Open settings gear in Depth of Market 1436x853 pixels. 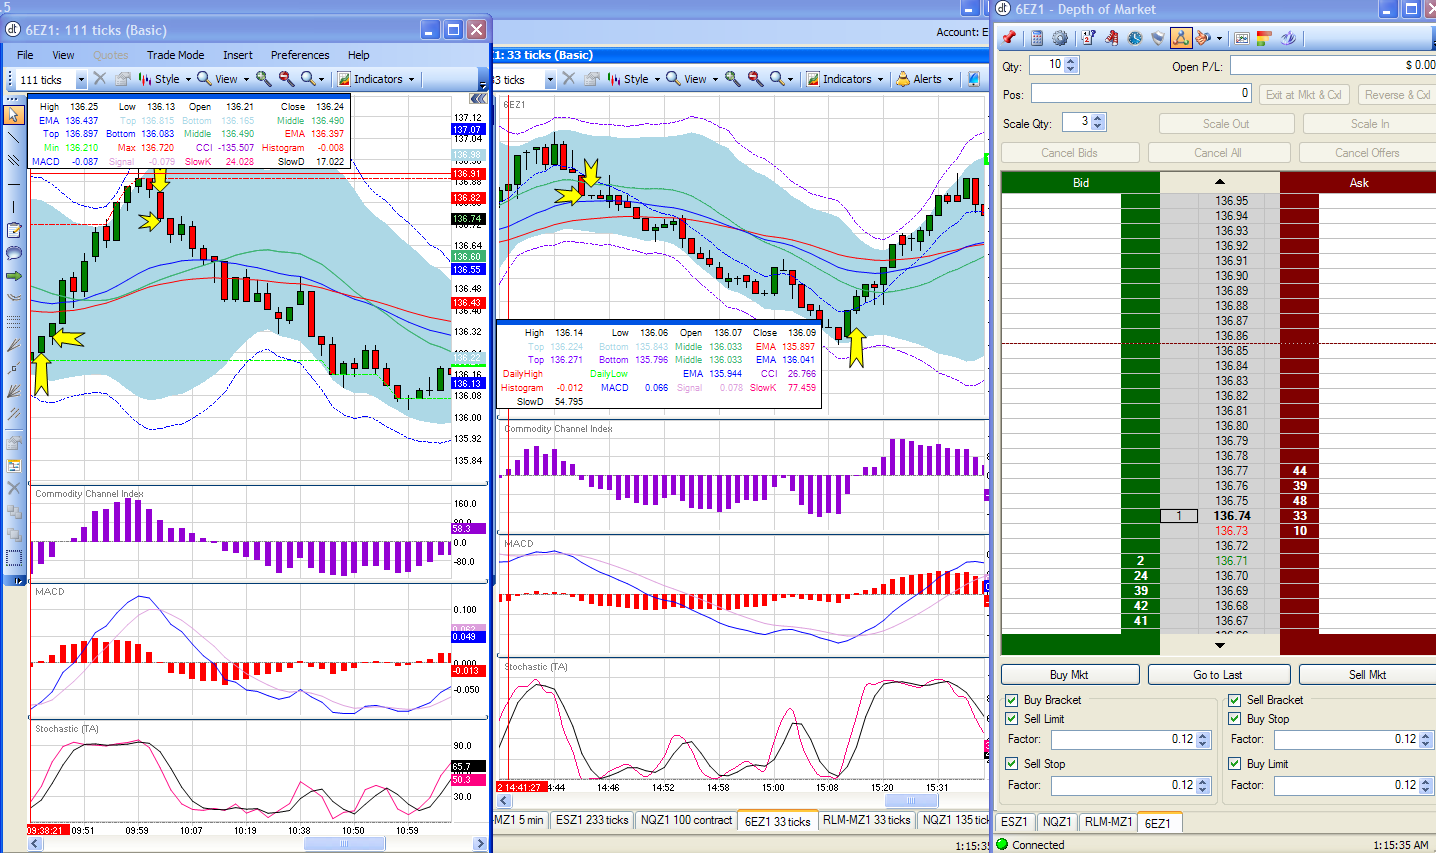pos(1060,38)
